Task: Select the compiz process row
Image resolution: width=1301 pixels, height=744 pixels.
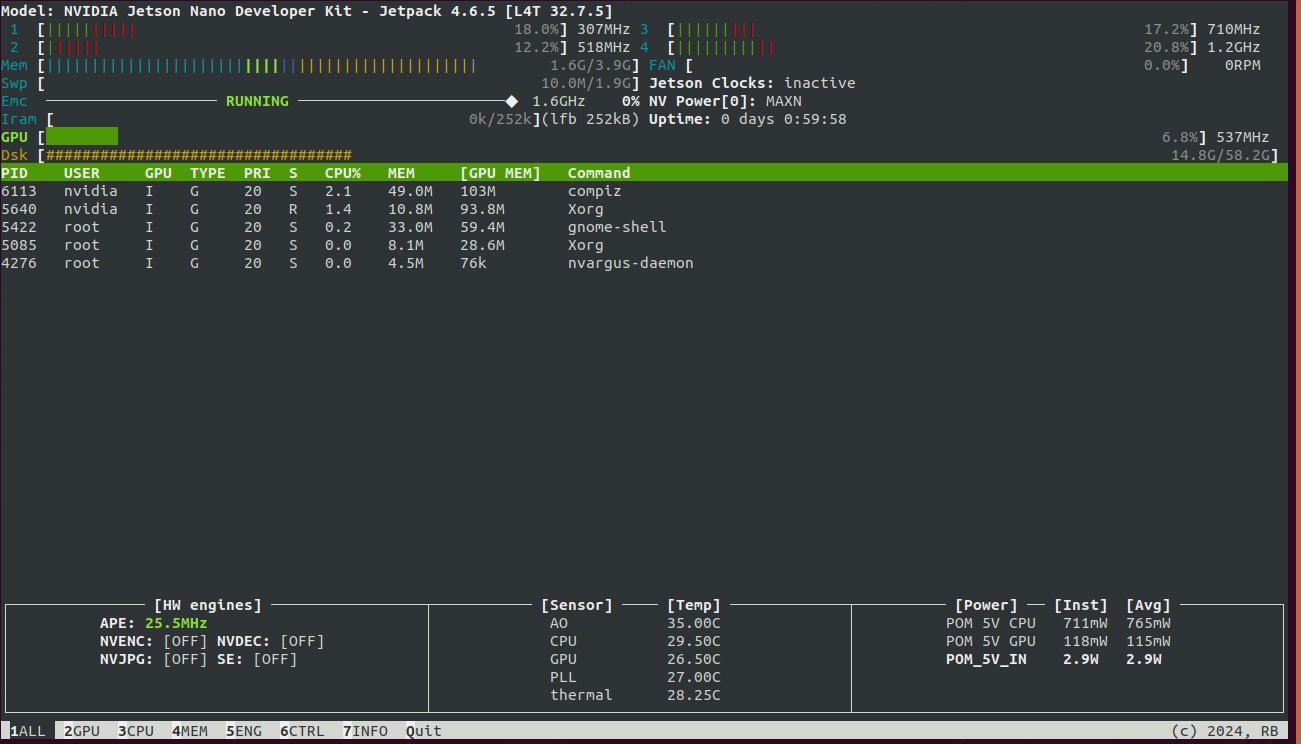Action: (594, 191)
